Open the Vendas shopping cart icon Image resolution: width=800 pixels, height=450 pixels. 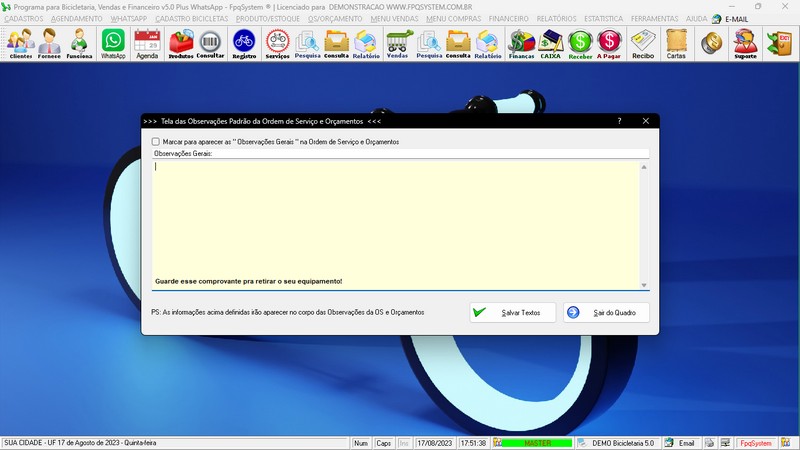pyautogui.click(x=397, y=43)
